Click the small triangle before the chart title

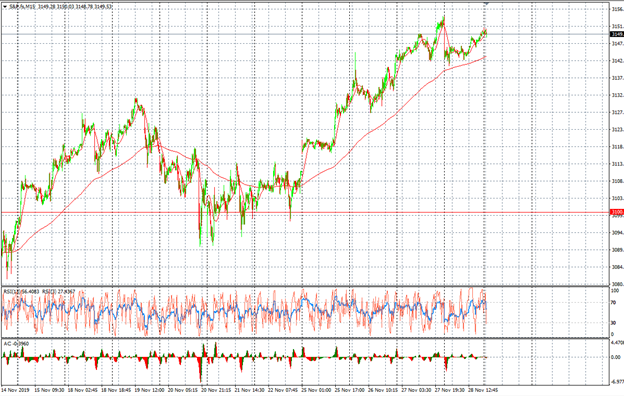pos(5,6)
